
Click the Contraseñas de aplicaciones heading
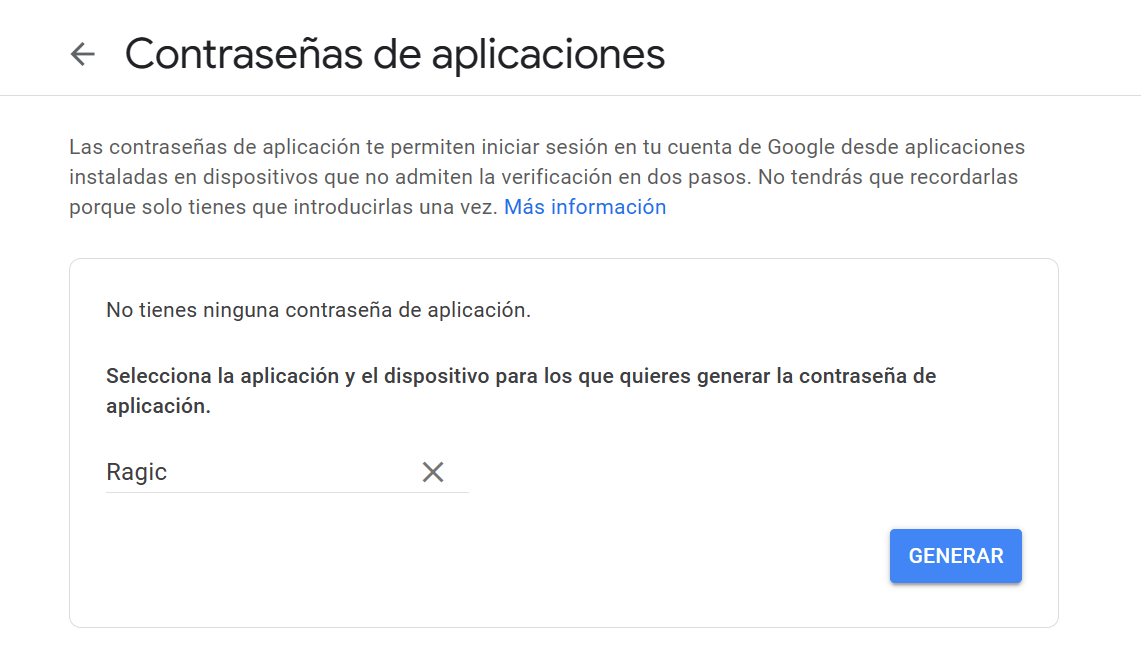pos(394,54)
